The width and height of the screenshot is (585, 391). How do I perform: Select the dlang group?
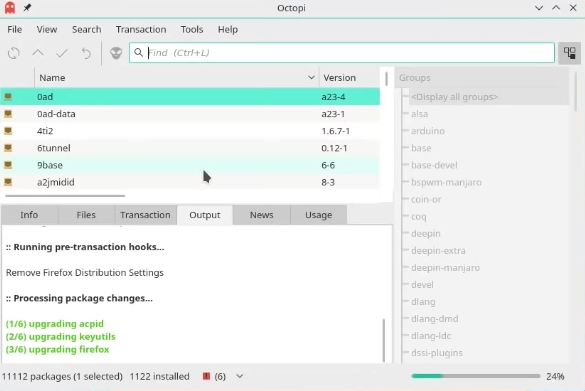click(423, 302)
